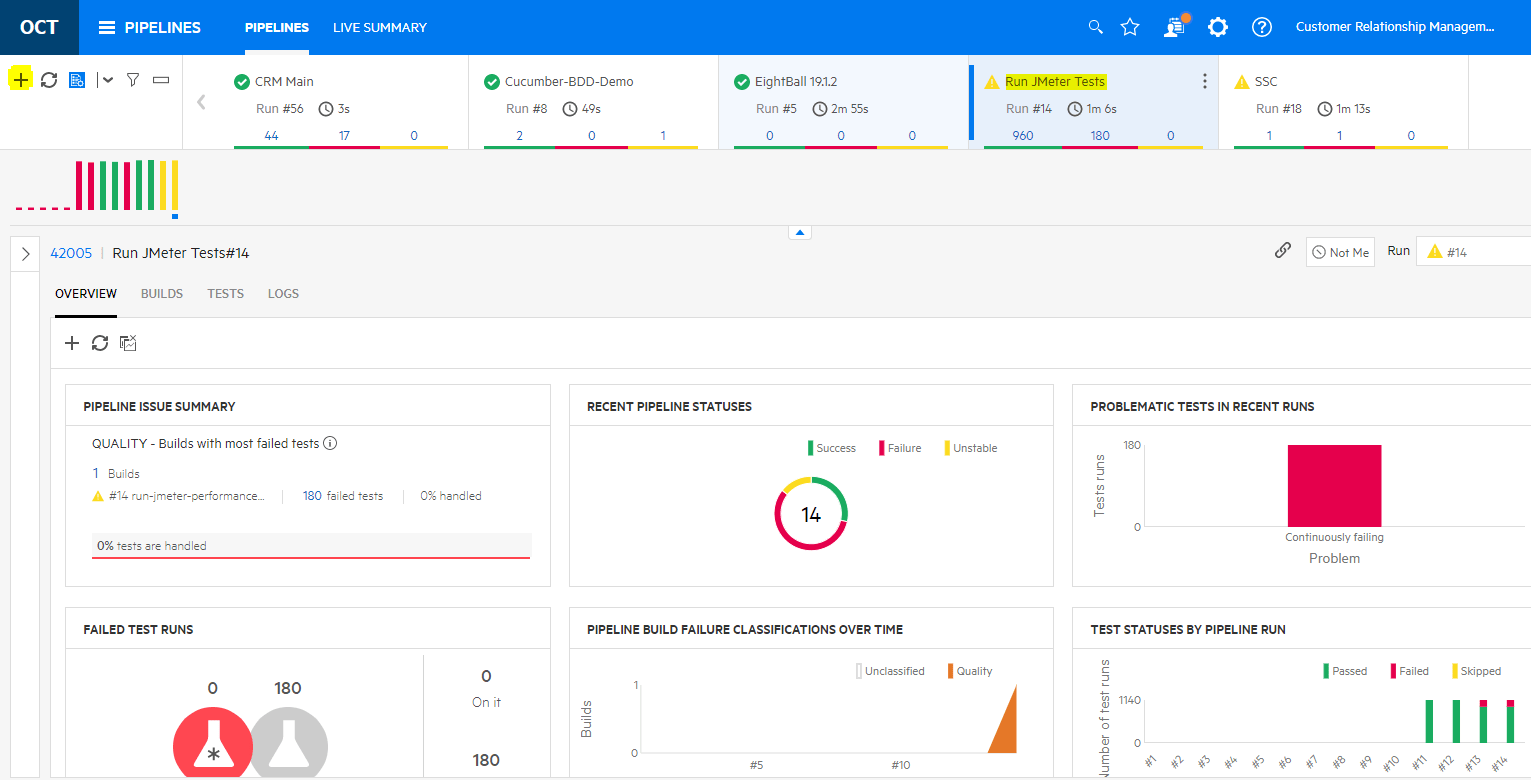1531x780 pixels.
Task: Open the settings gear
Action: click(1218, 27)
